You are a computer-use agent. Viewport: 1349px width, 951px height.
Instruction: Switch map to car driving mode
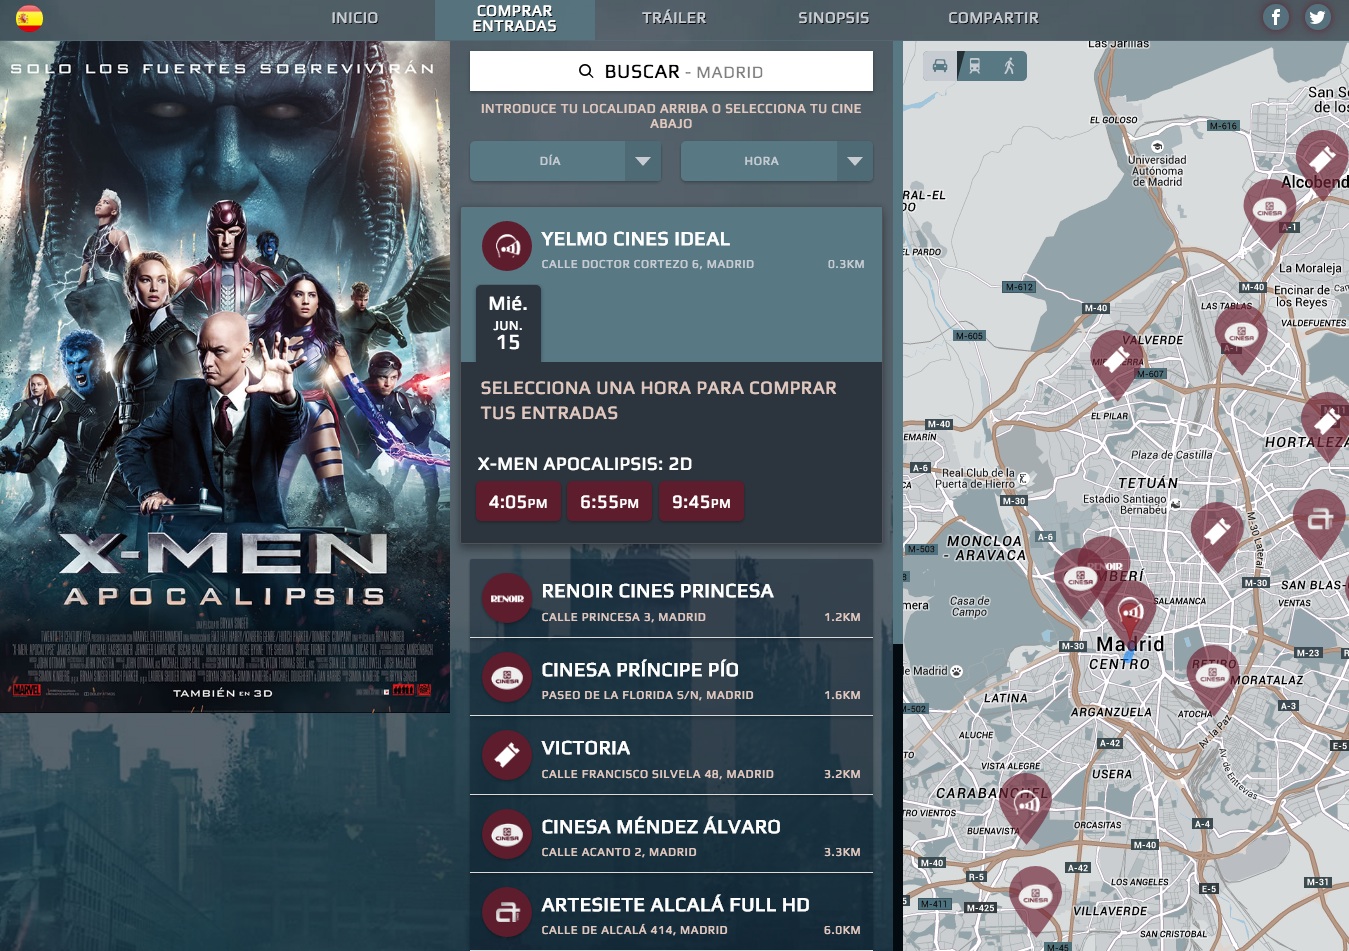tap(940, 66)
